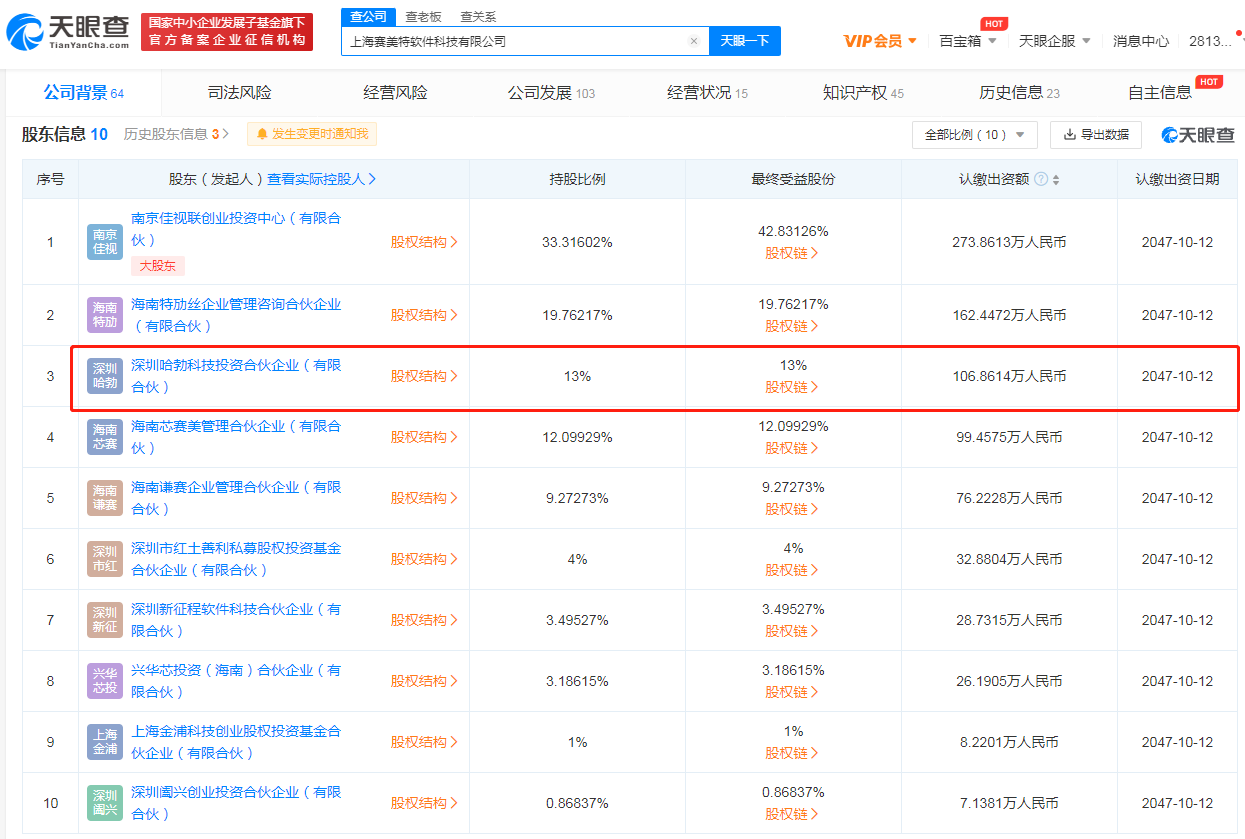Sort by 认缴出资额 using sort arrows
Screen dimensions: 1245x839
[x=1056, y=180]
